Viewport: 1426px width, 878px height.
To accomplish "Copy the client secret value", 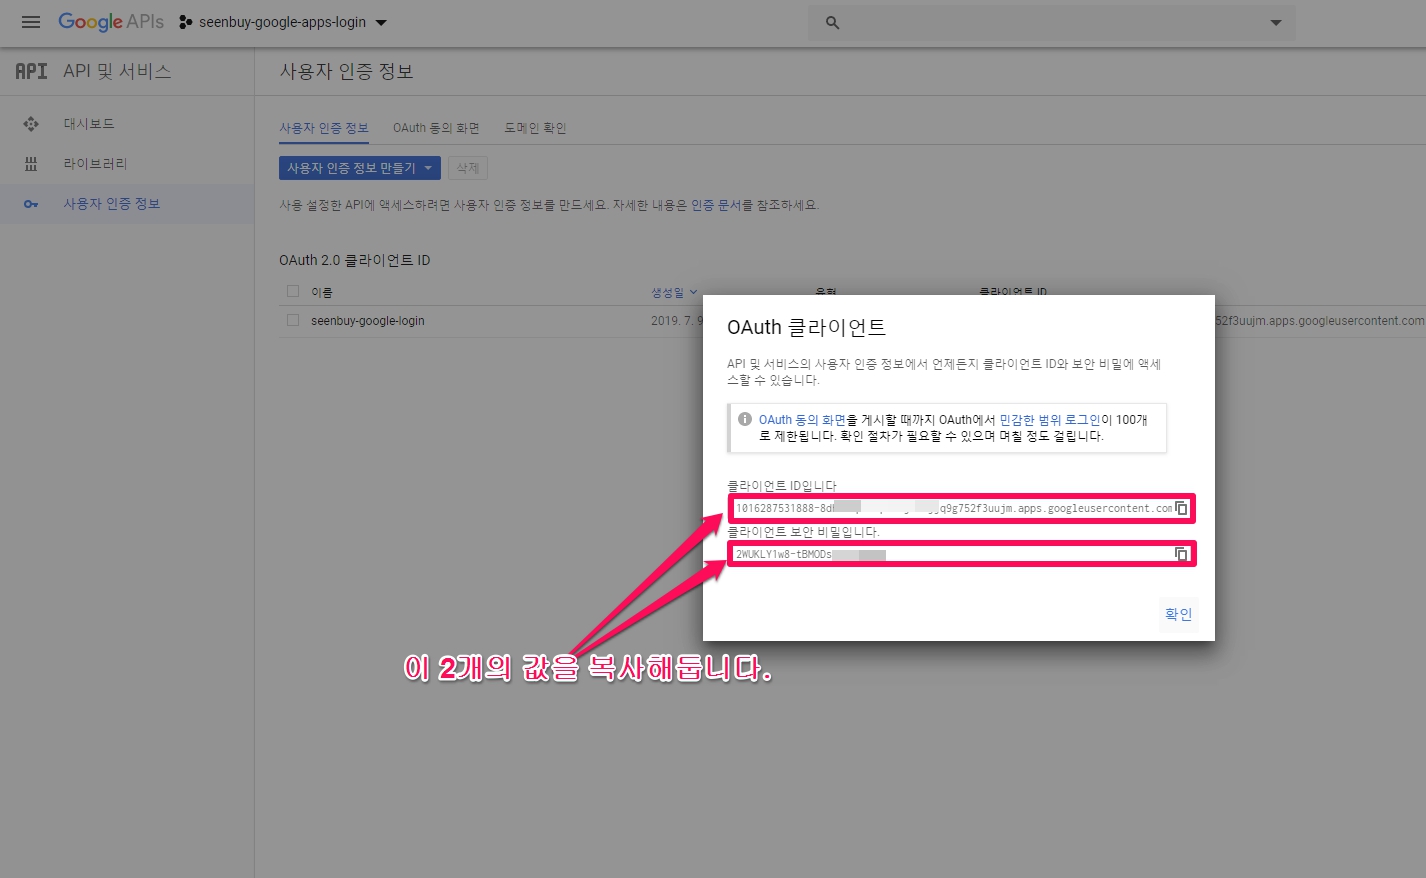I will point(1181,554).
